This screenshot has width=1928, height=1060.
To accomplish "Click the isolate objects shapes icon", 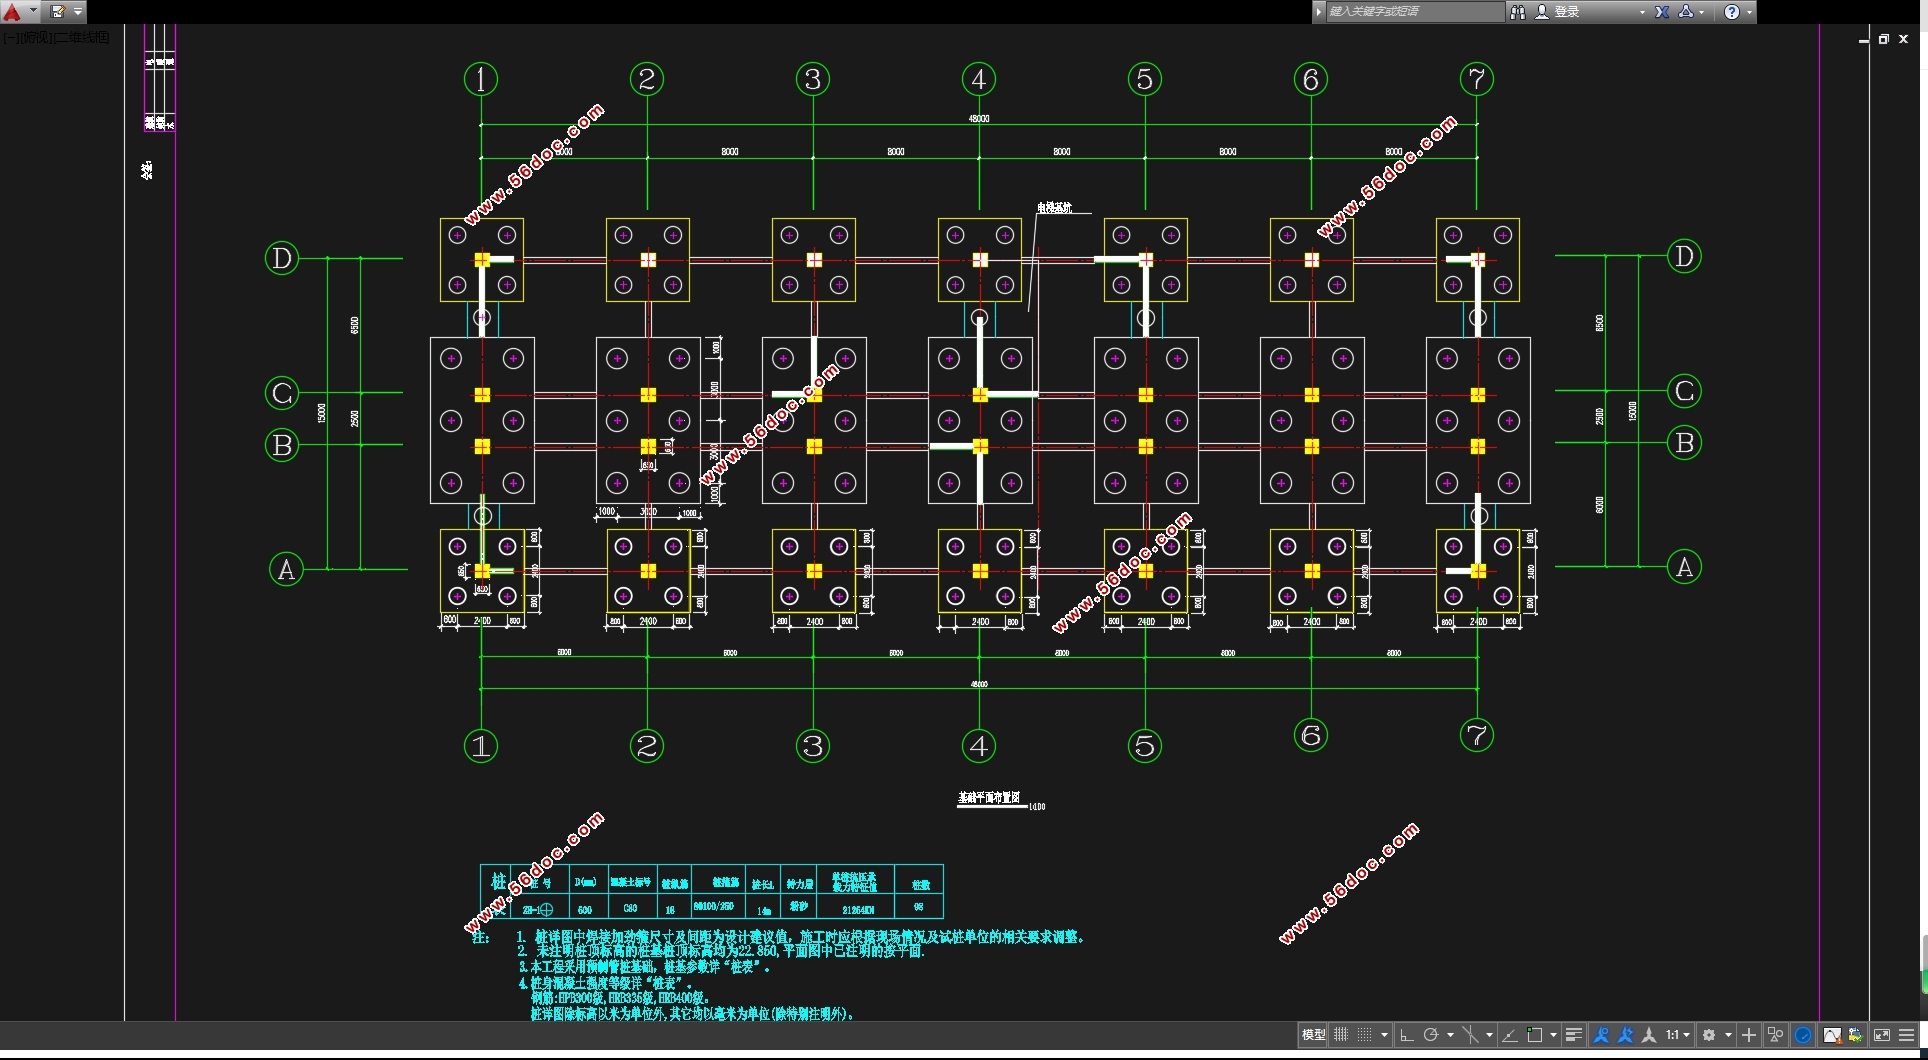I will (x=1775, y=1035).
